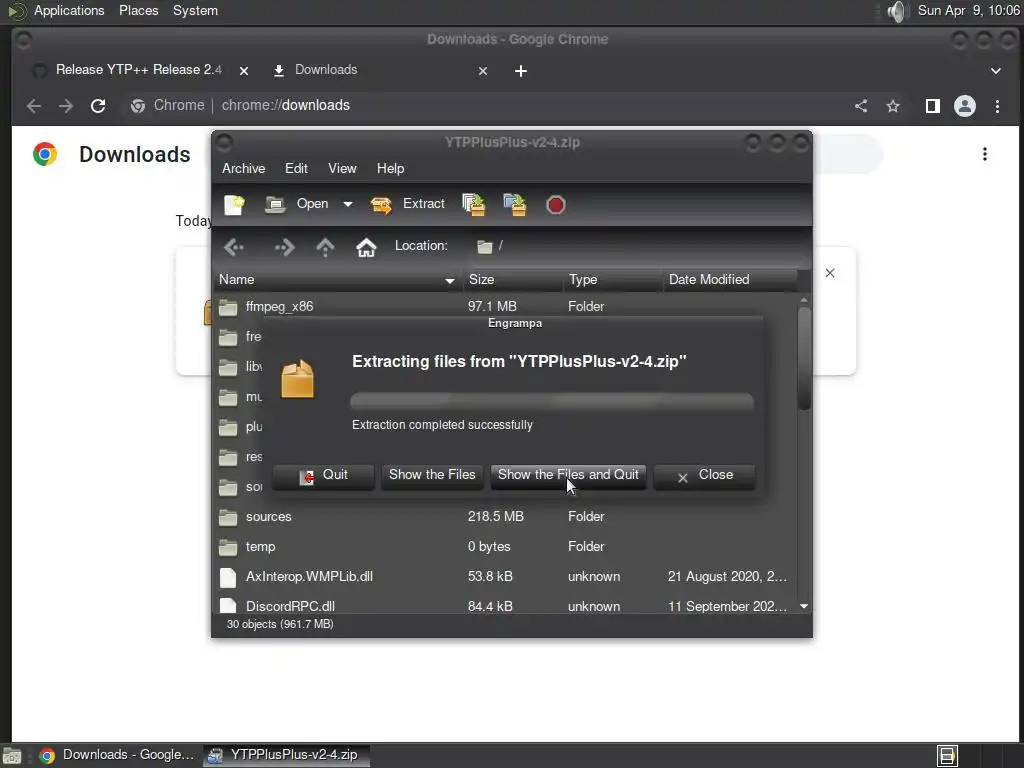The height and width of the screenshot is (768, 1024).
Task: Click Chrome back navigation arrow
Action: (34, 106)
